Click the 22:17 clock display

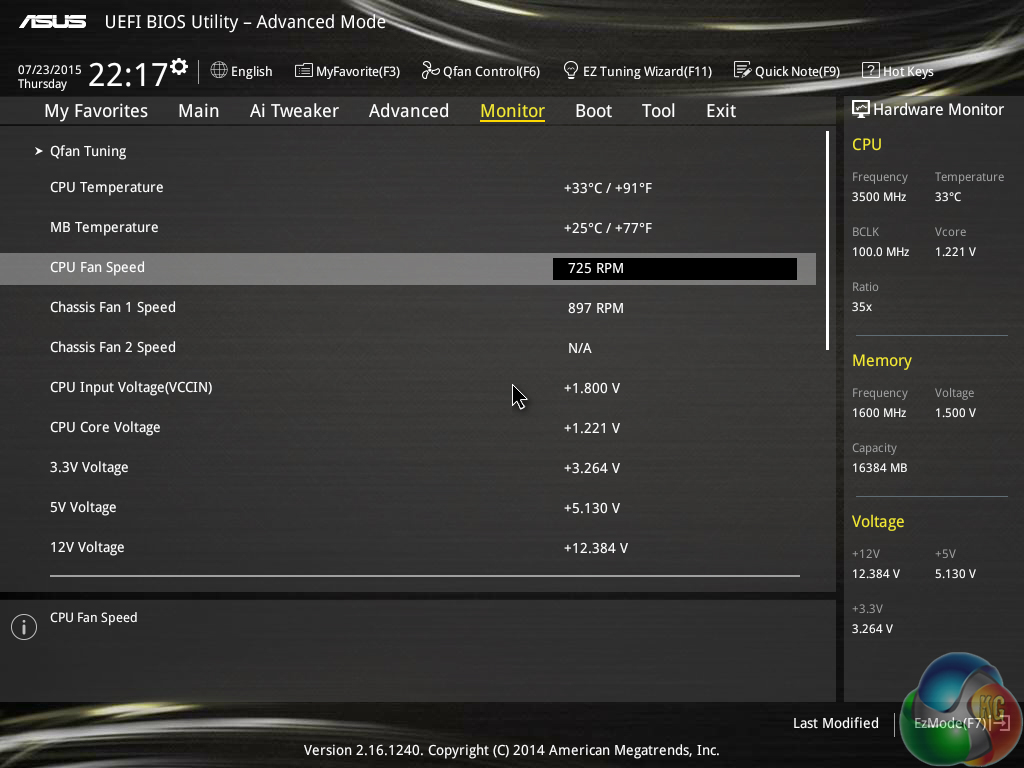click(128, 74)
